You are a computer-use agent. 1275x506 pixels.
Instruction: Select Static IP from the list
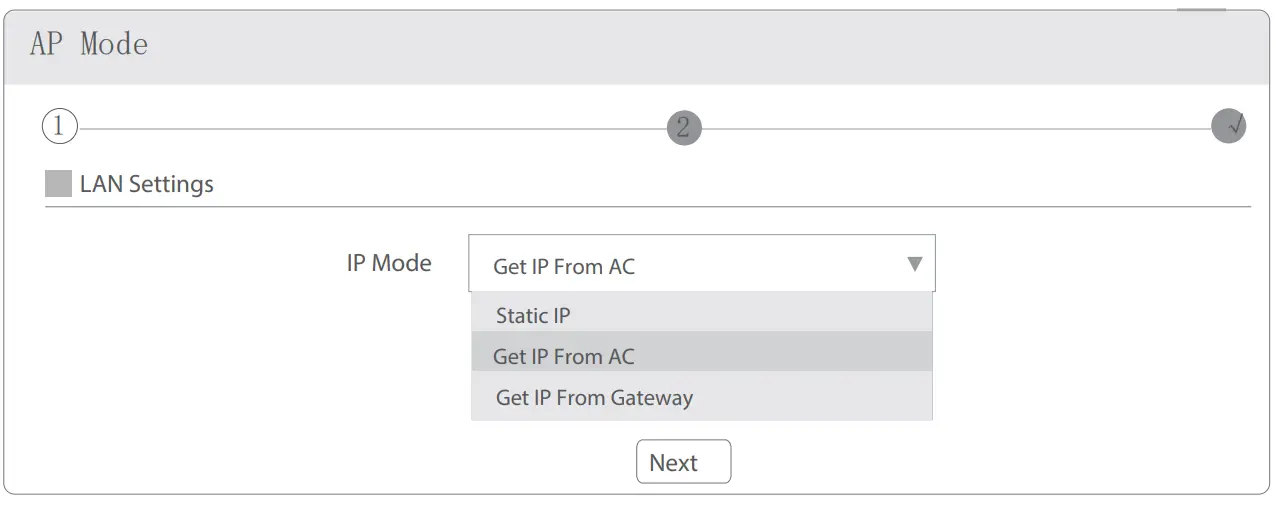[533, 316]
